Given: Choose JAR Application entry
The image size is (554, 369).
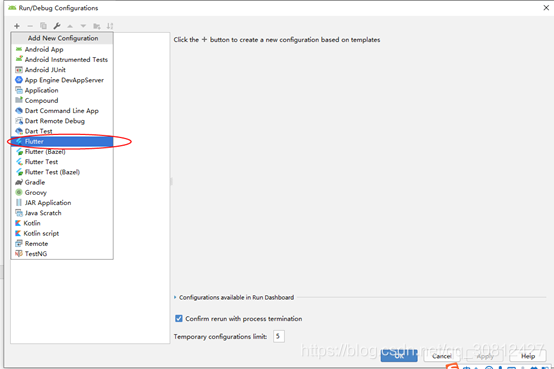Looking at the screenshot, I should [62, 203].
